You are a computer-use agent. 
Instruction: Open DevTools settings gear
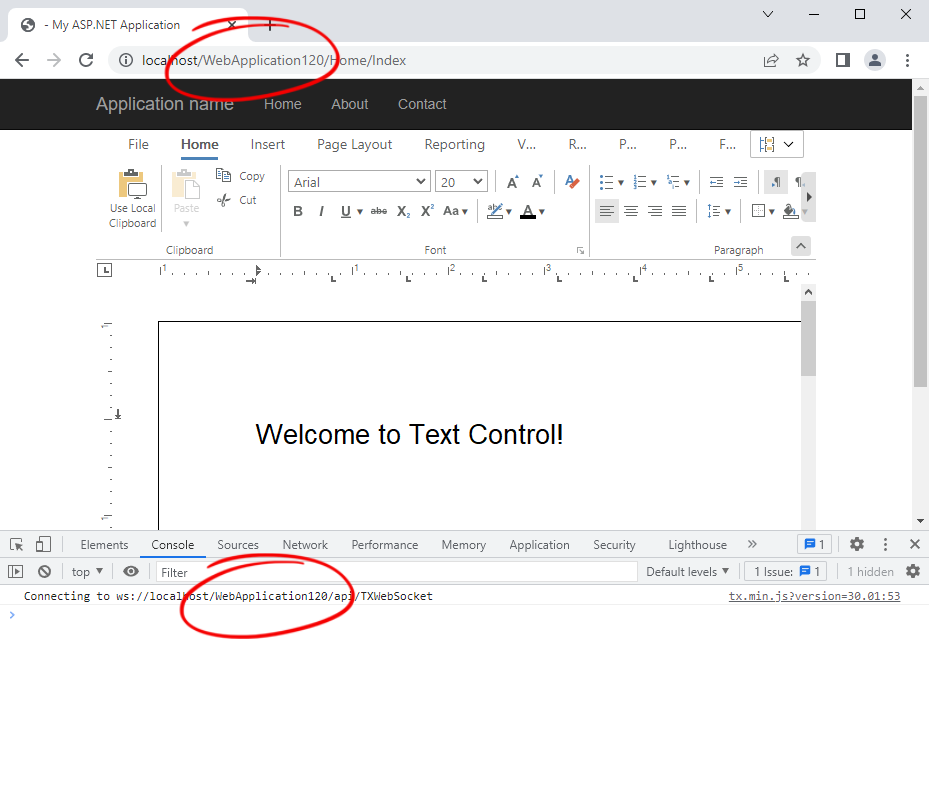point(857,544)
